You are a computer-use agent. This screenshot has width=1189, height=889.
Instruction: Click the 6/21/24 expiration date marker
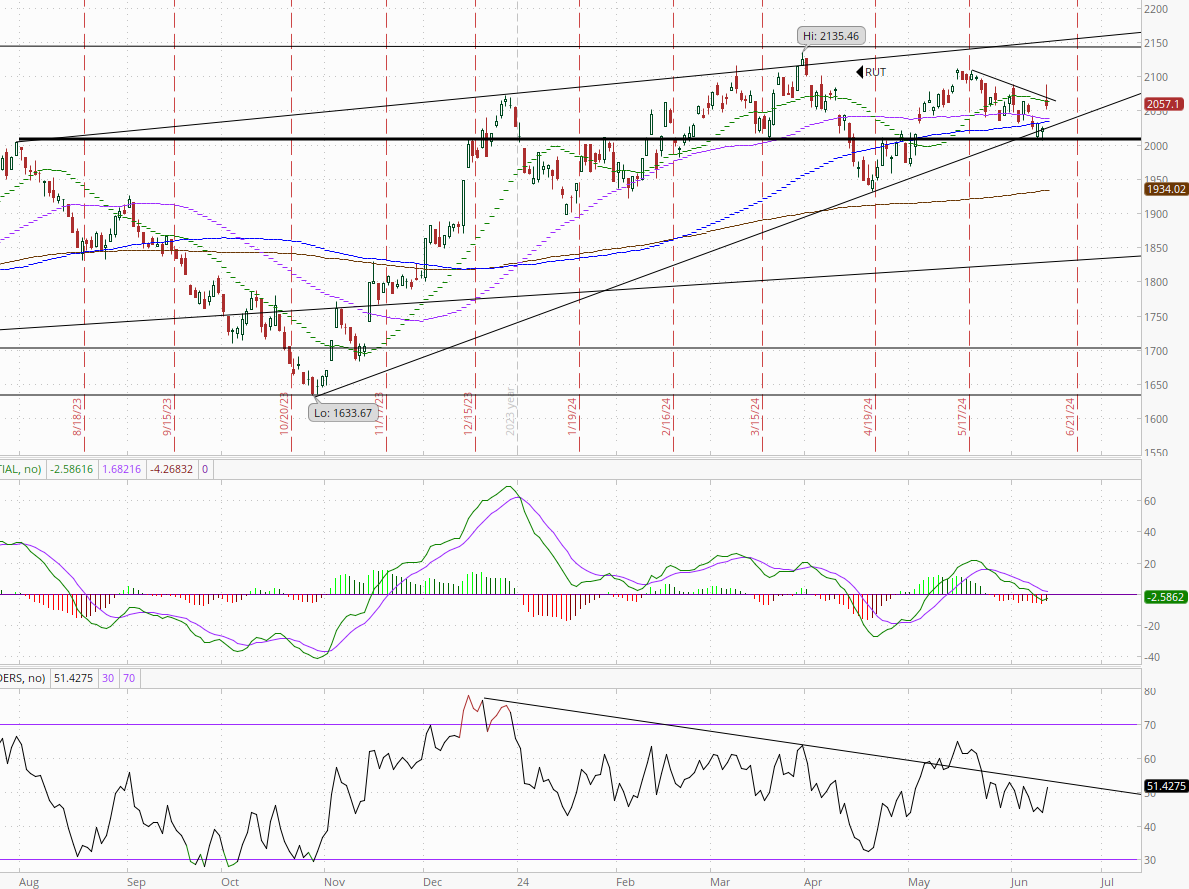click(1071, 416)
